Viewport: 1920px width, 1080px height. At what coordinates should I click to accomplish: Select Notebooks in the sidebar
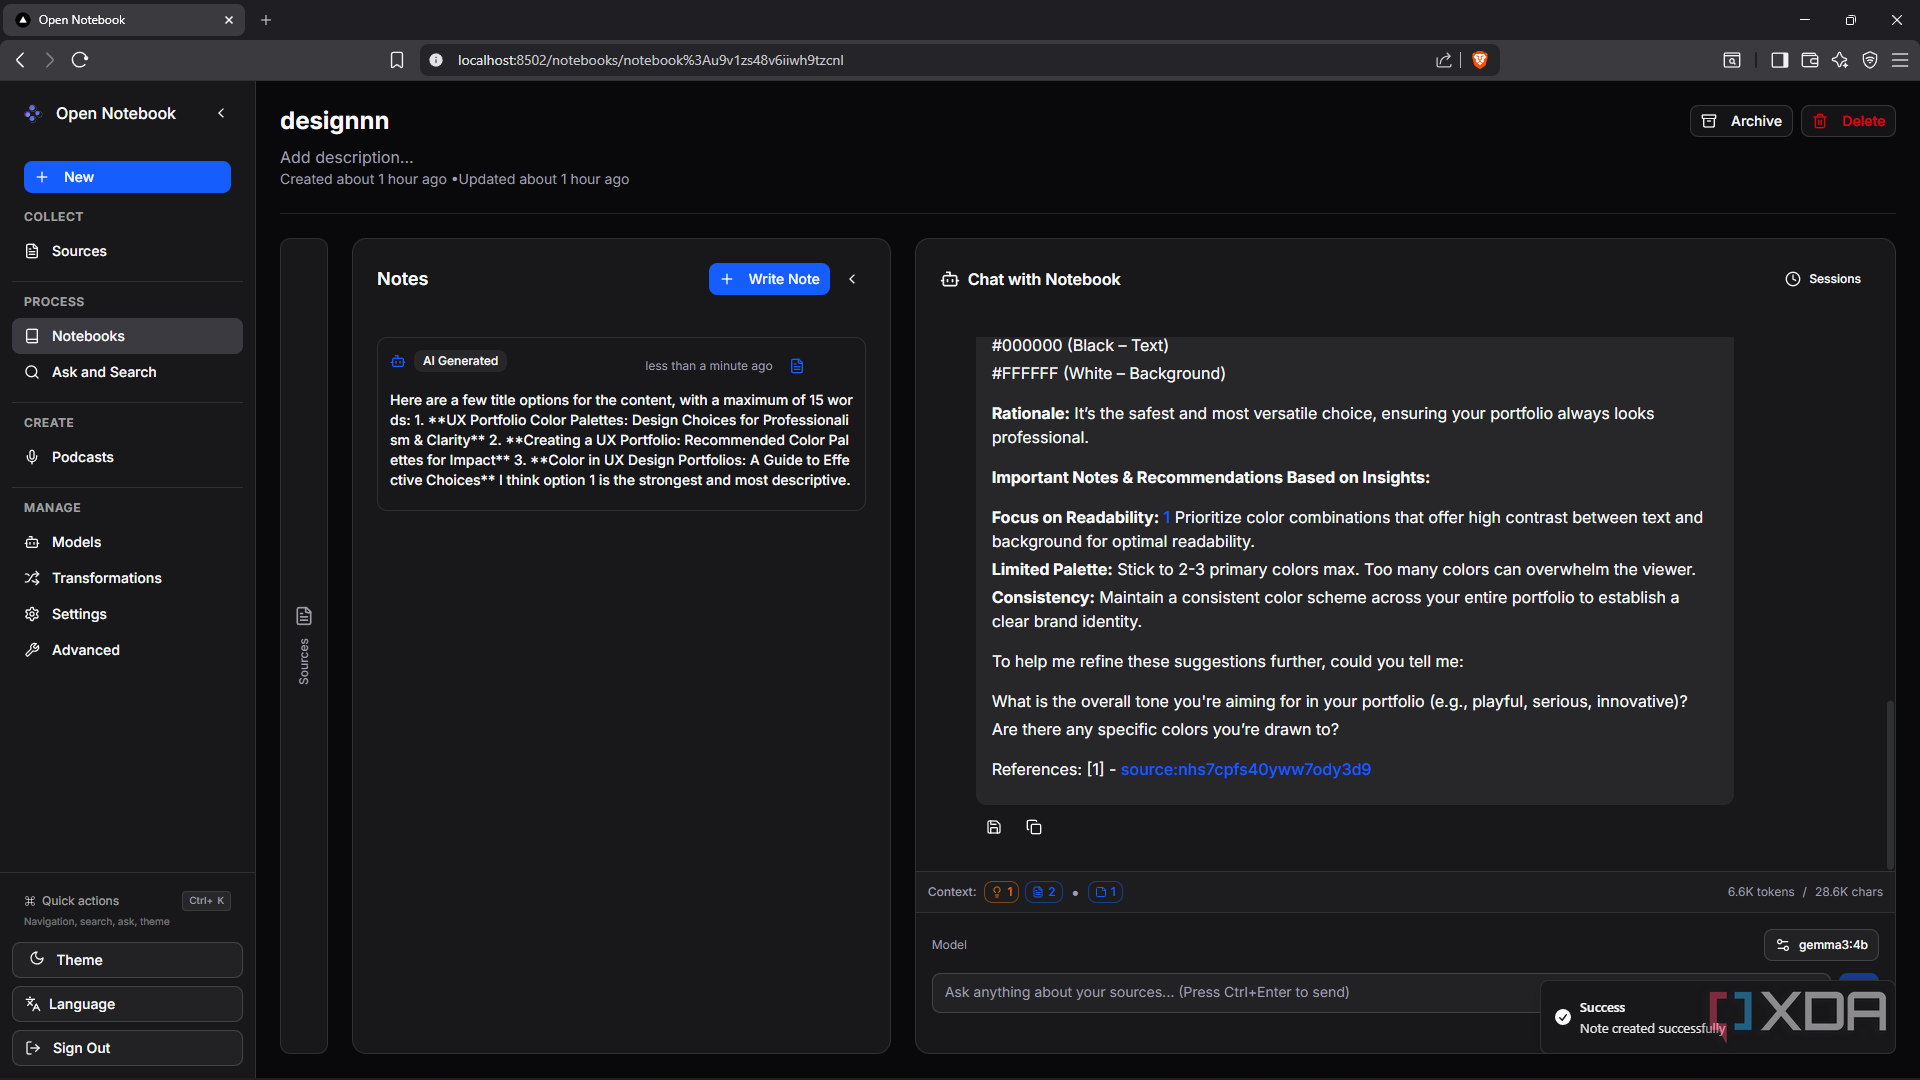127,336
